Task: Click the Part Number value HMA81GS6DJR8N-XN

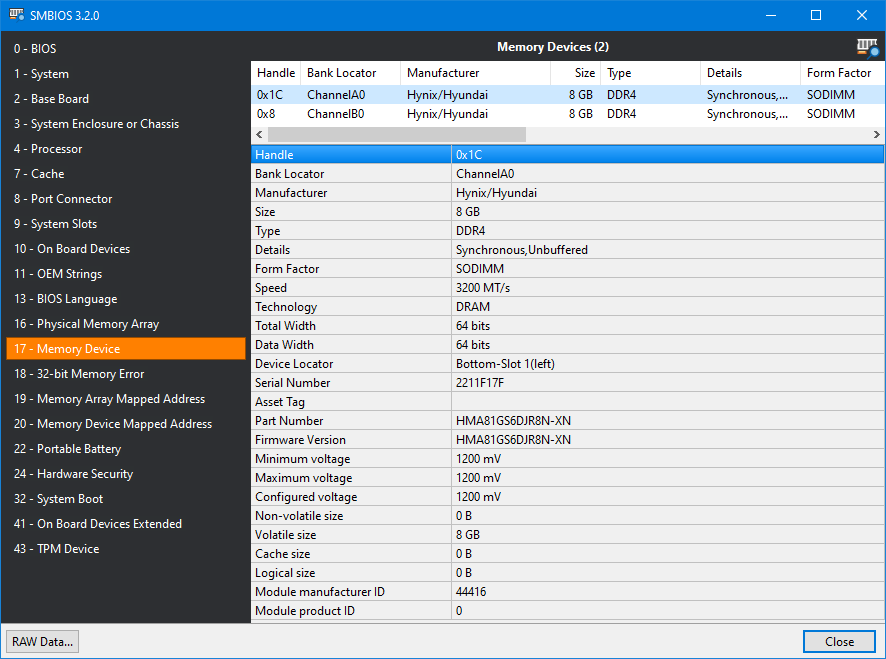Action: click(513, 421)
